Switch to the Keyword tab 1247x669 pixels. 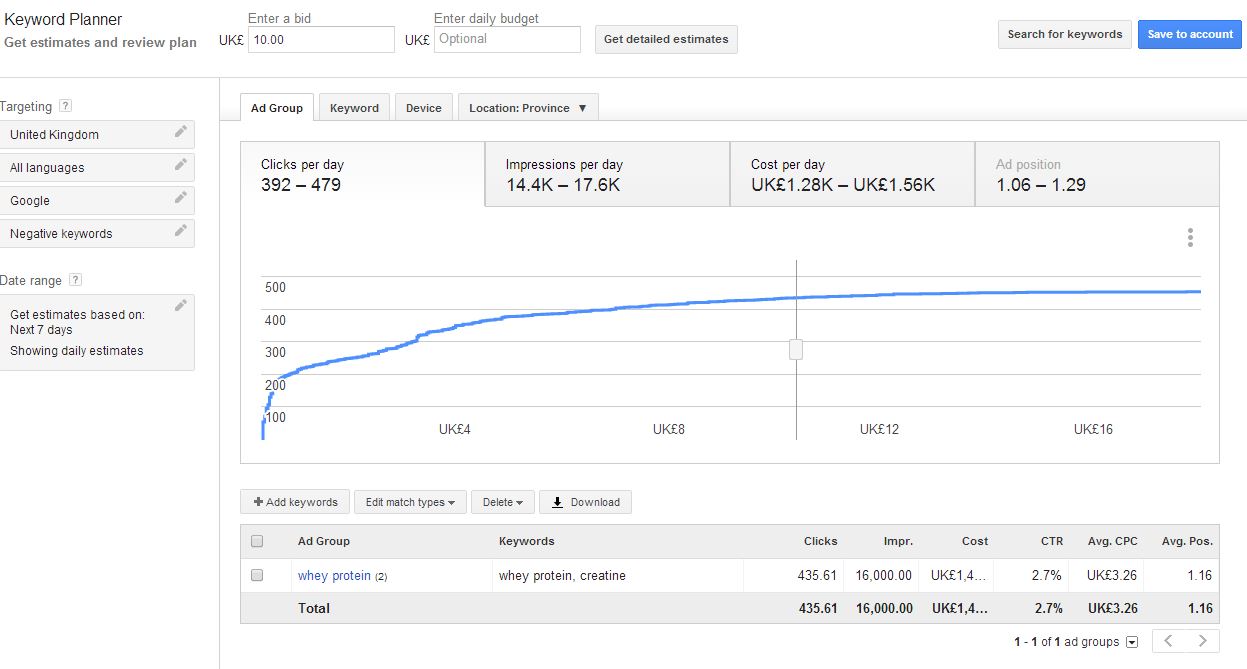click(354, 108)
